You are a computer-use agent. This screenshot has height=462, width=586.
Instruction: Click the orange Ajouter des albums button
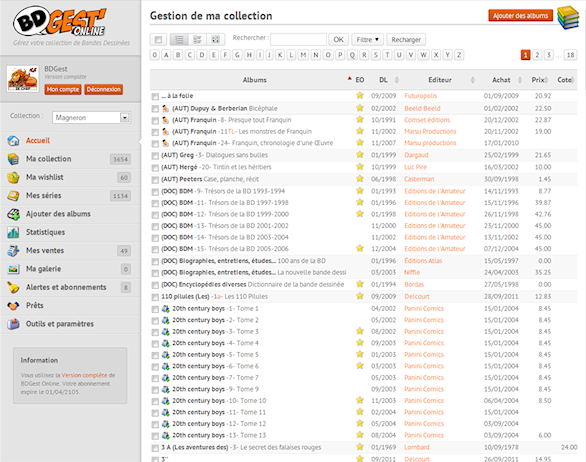click(x=520, y=15)
